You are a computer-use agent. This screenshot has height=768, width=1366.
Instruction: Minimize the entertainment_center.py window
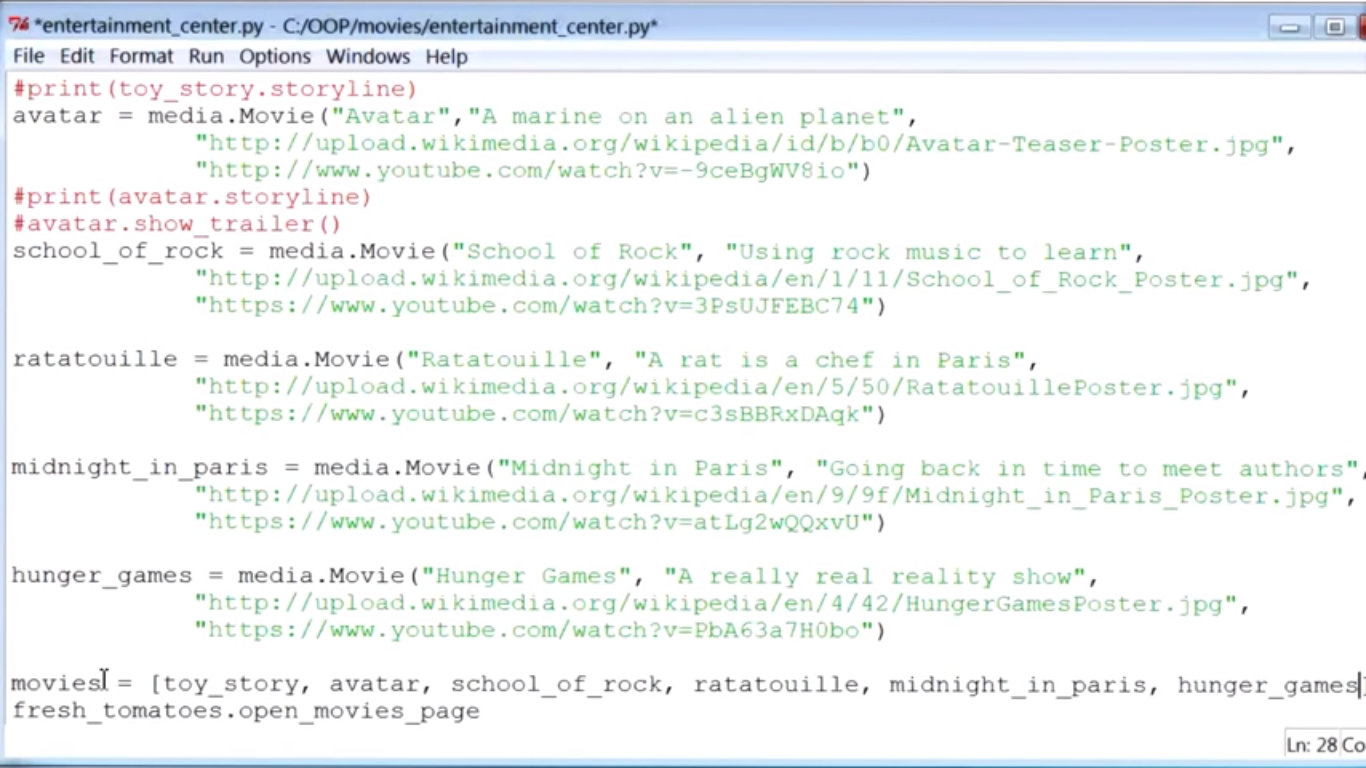tap(1290, 27)
